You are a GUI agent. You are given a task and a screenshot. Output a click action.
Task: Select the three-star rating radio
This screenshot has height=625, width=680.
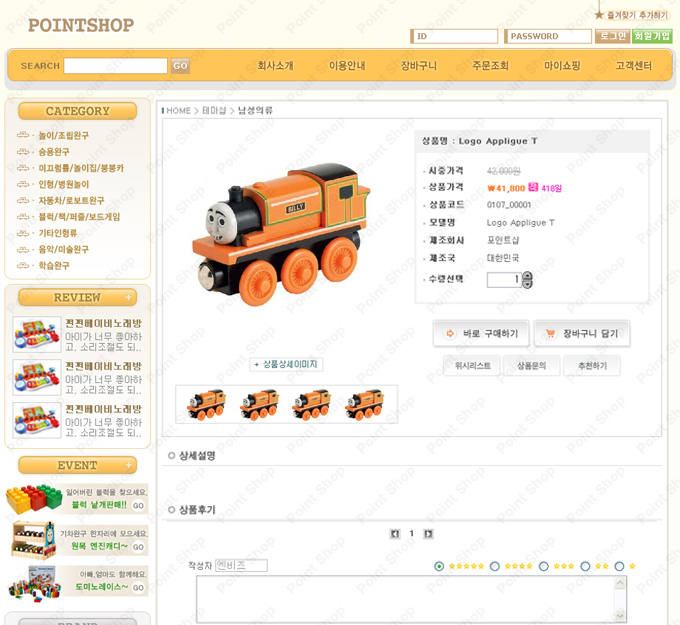pyautogui.click(x=543, y=566)
